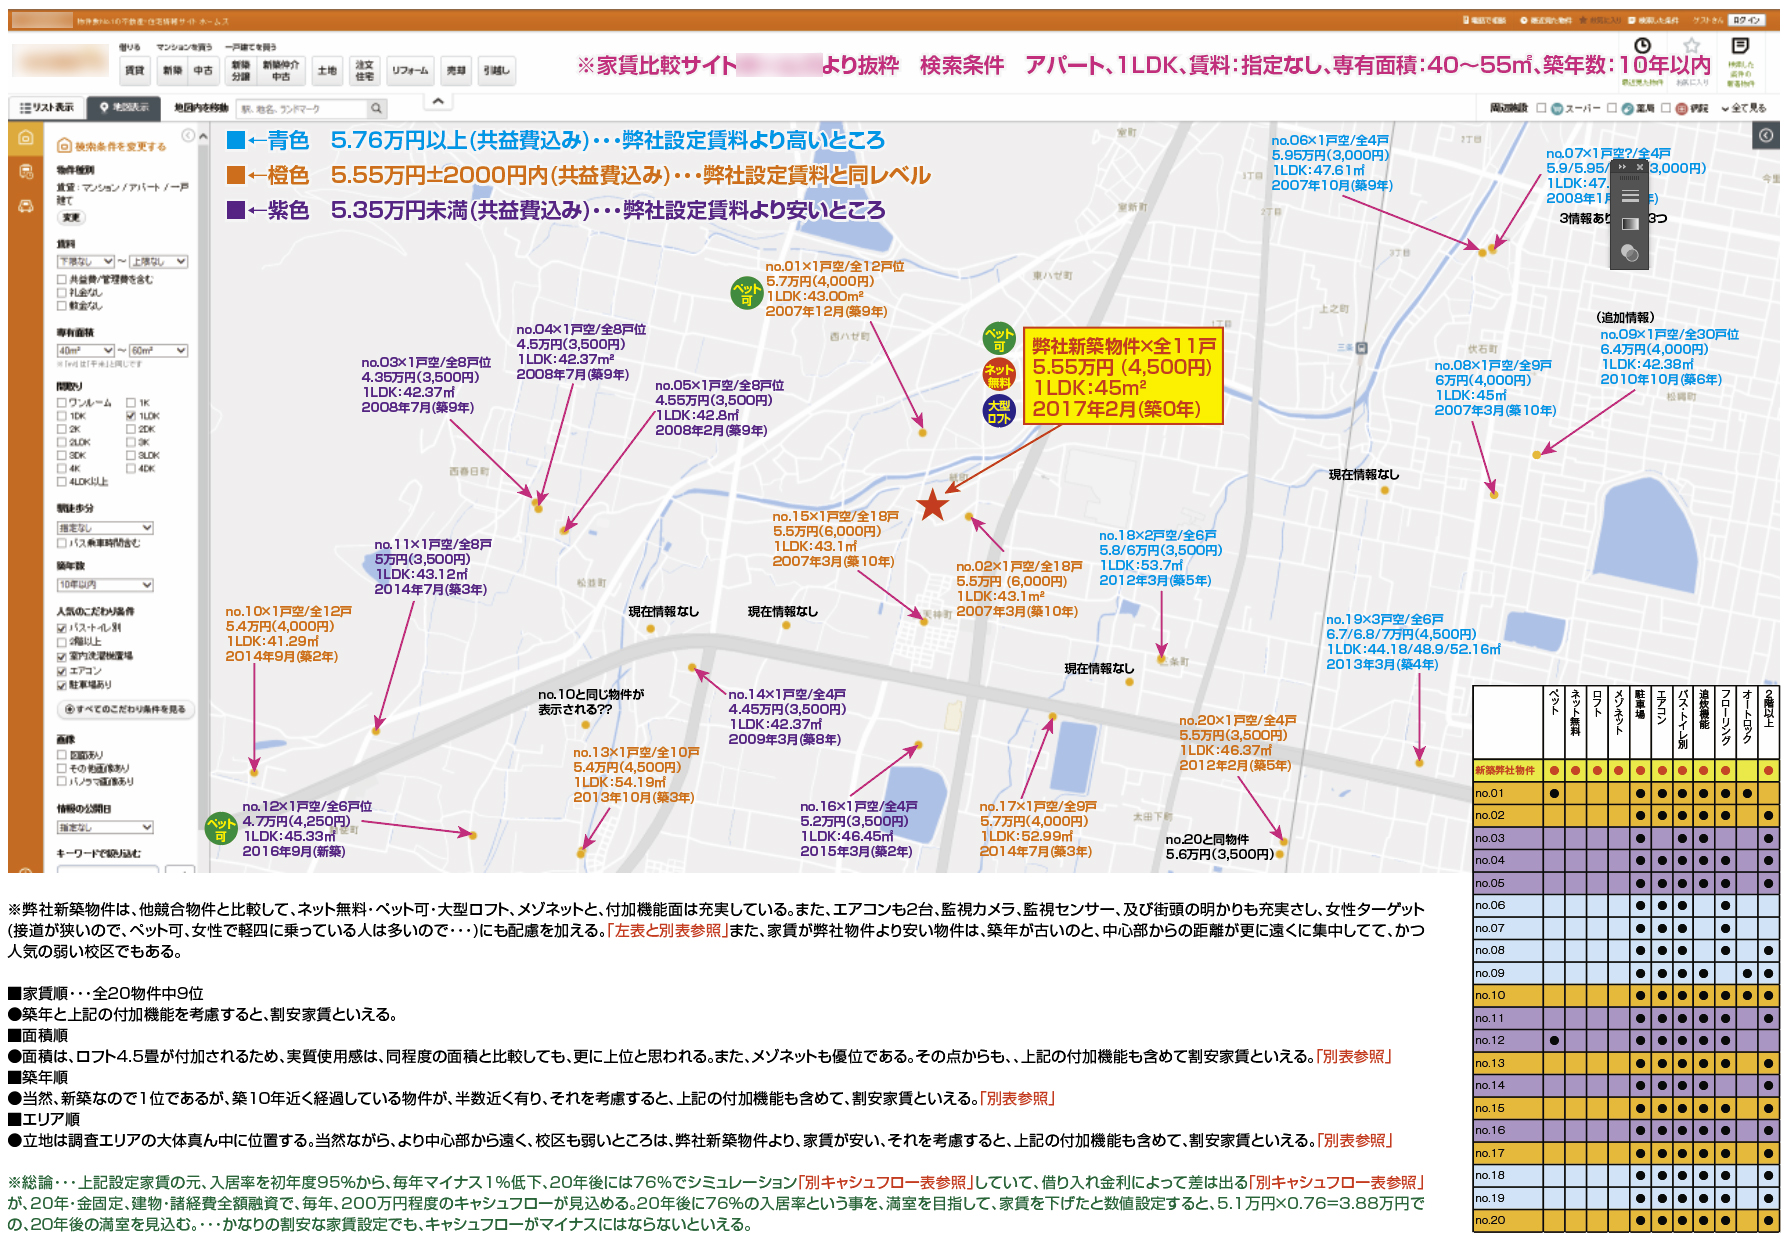Check 共益費/管理費を含む checkbox

point(62,280)
